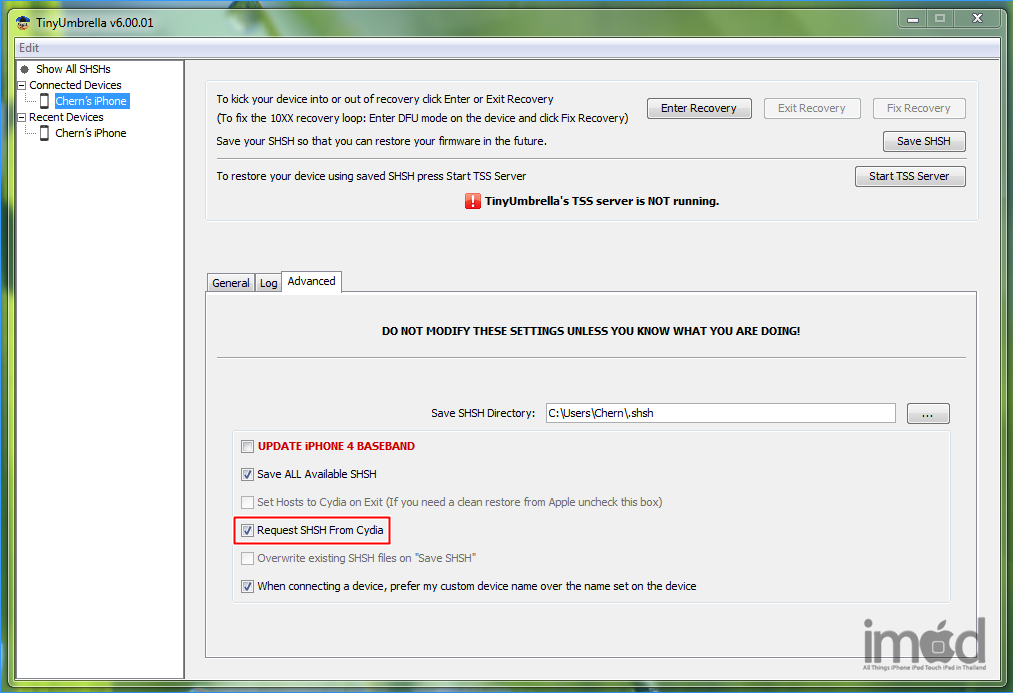Click the Fix Recovery button
This screenshot has height=693, width=1013.
coord(919,109)
